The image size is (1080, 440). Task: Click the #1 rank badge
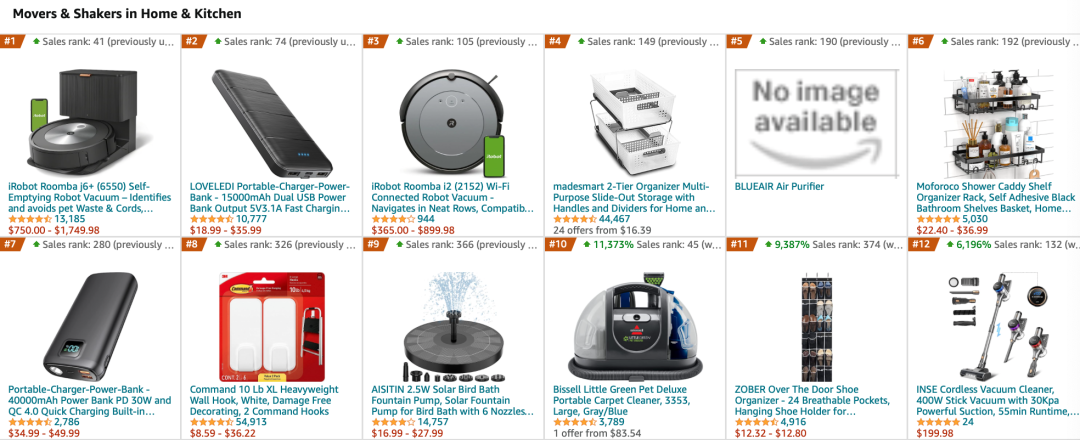(x=10, y=41)
